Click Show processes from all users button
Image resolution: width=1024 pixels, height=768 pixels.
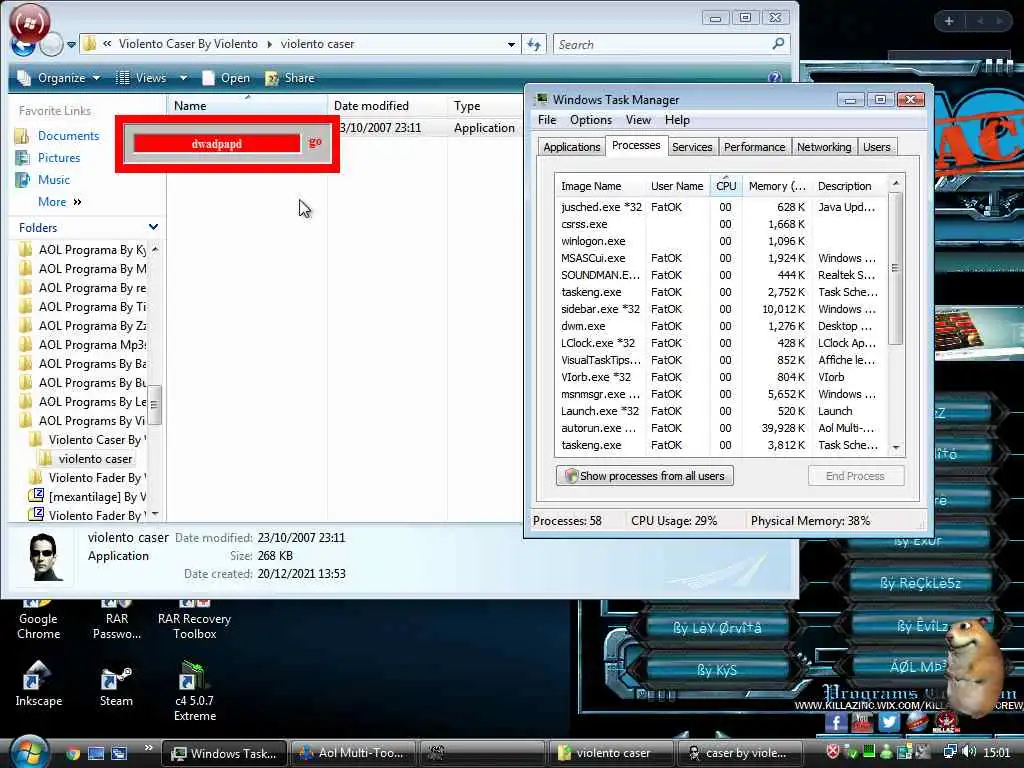click(645, 475)
